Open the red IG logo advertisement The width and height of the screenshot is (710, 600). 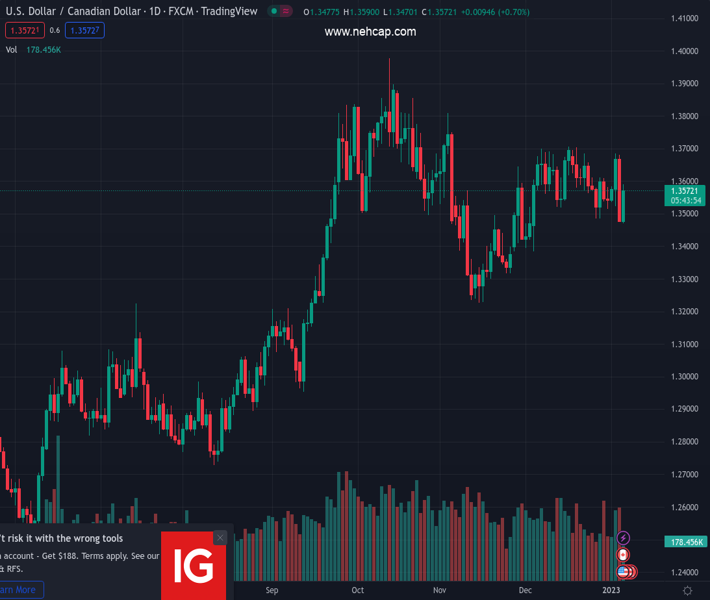pos(193,566)
